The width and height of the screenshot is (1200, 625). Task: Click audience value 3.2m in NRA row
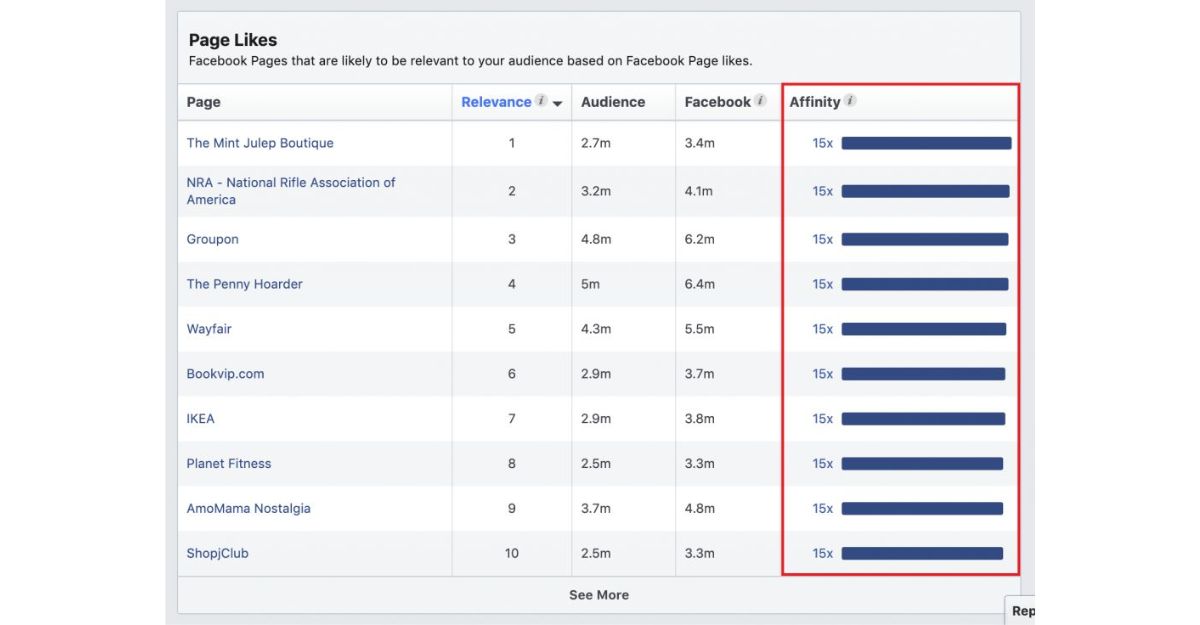[595, 191]
